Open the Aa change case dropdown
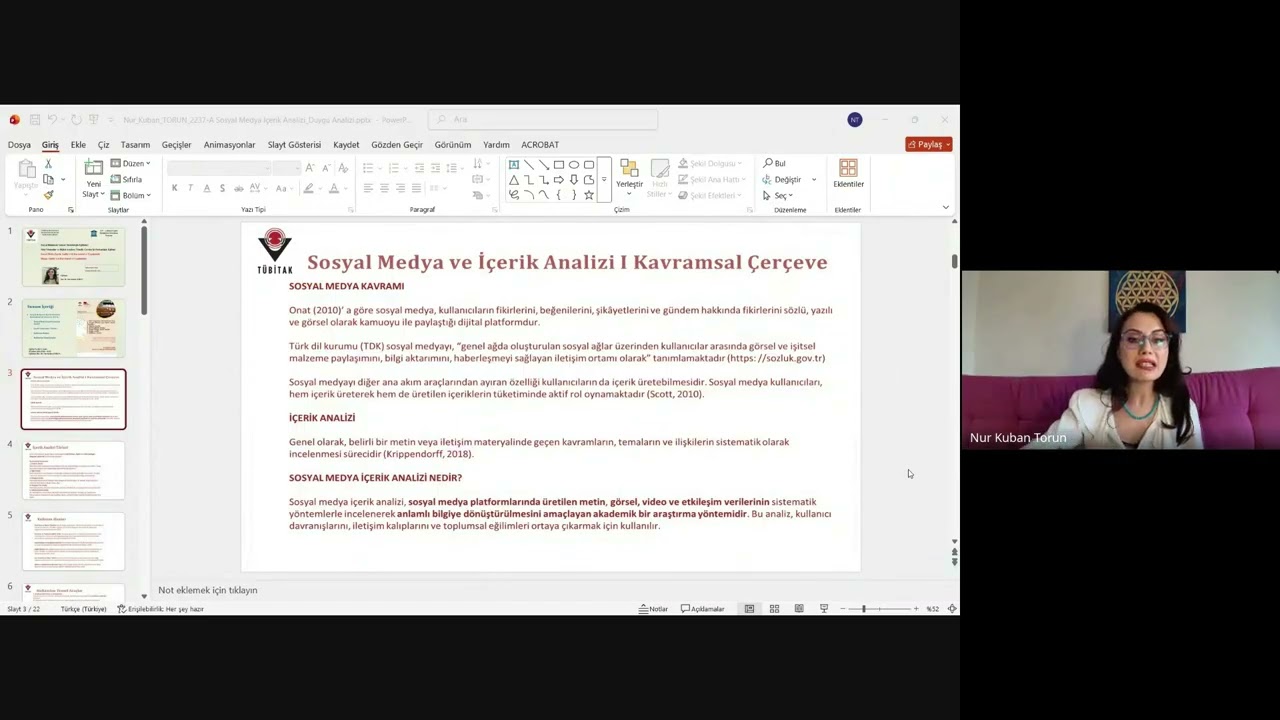Viewport: 1280px width, 720px height. 283,188
